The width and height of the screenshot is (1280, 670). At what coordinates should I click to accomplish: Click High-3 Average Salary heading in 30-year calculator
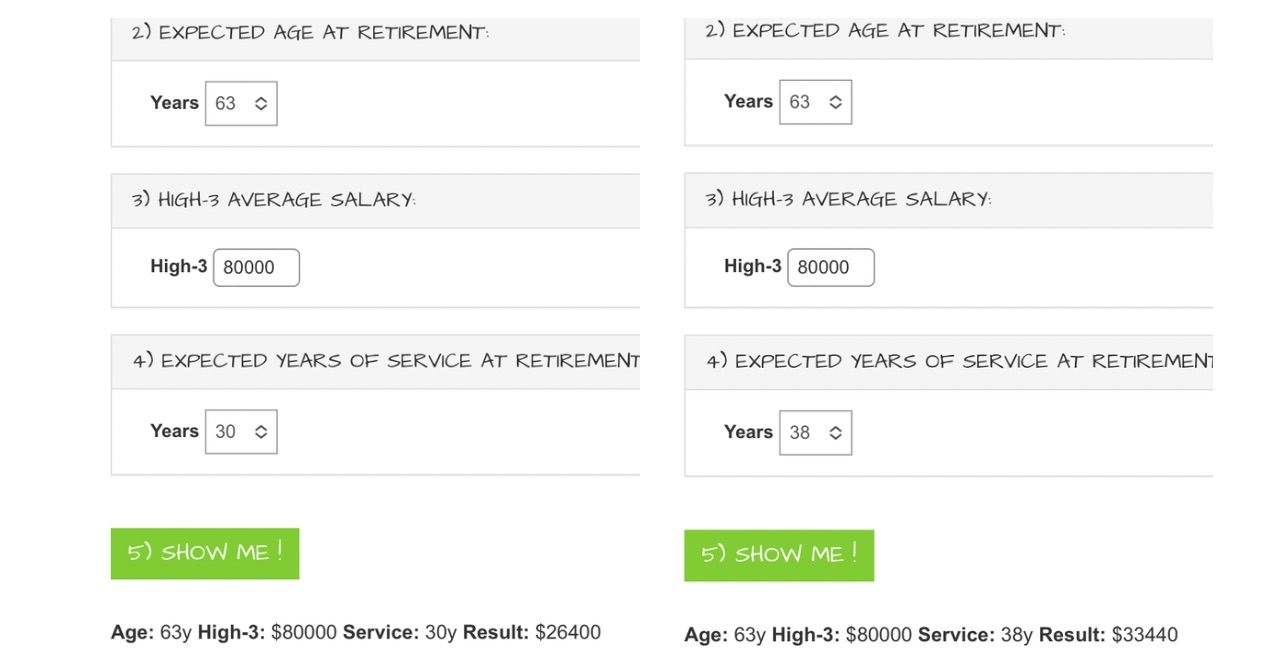(x=274, y=199)
